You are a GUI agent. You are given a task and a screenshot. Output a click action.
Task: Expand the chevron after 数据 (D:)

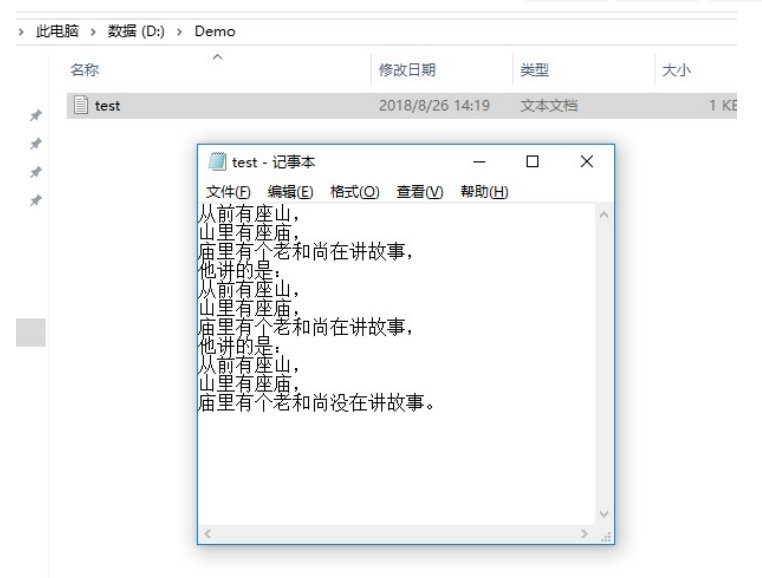click(180, 32)
